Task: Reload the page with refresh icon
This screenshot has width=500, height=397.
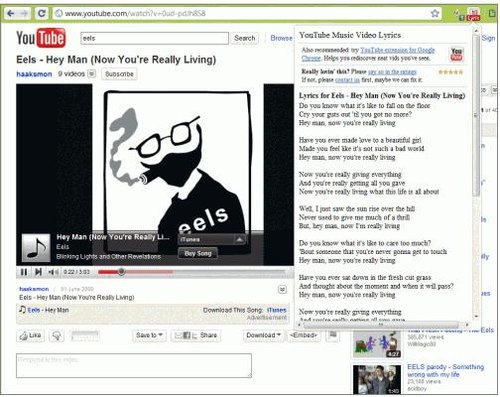Action: click(41, 13)
